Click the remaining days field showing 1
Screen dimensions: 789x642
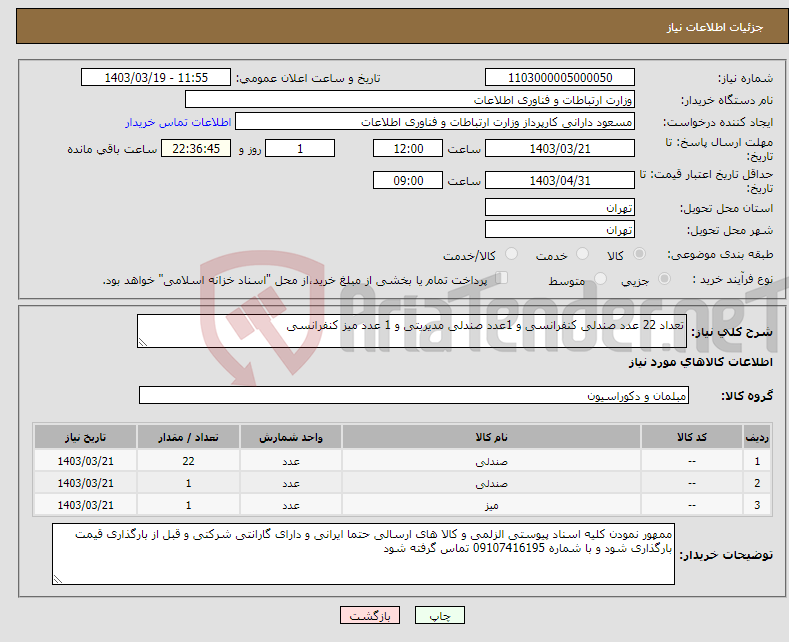click(300, 148)
